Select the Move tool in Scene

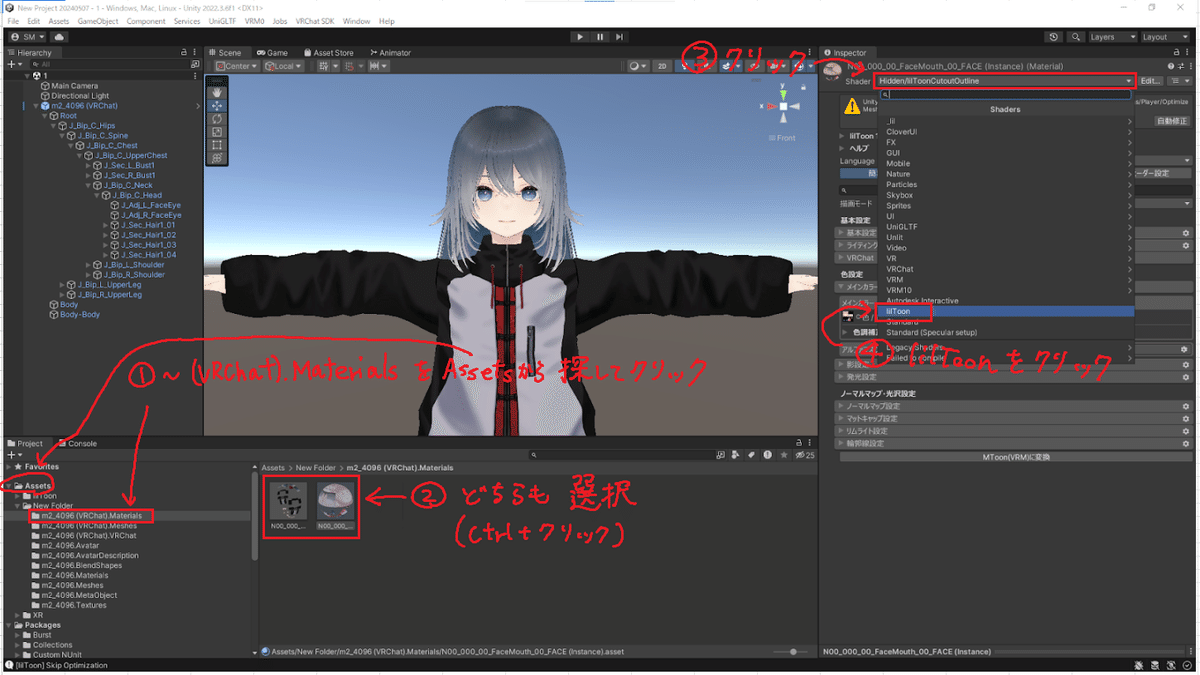click(x=218, y=105)
